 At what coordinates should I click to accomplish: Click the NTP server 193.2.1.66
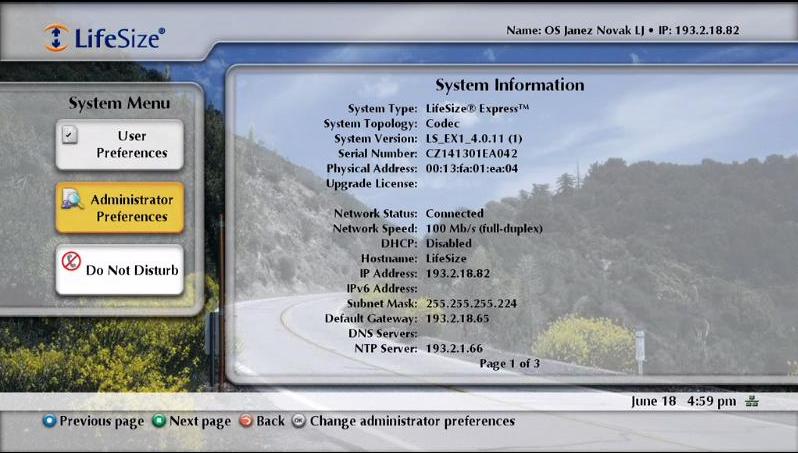coord(454,349)
